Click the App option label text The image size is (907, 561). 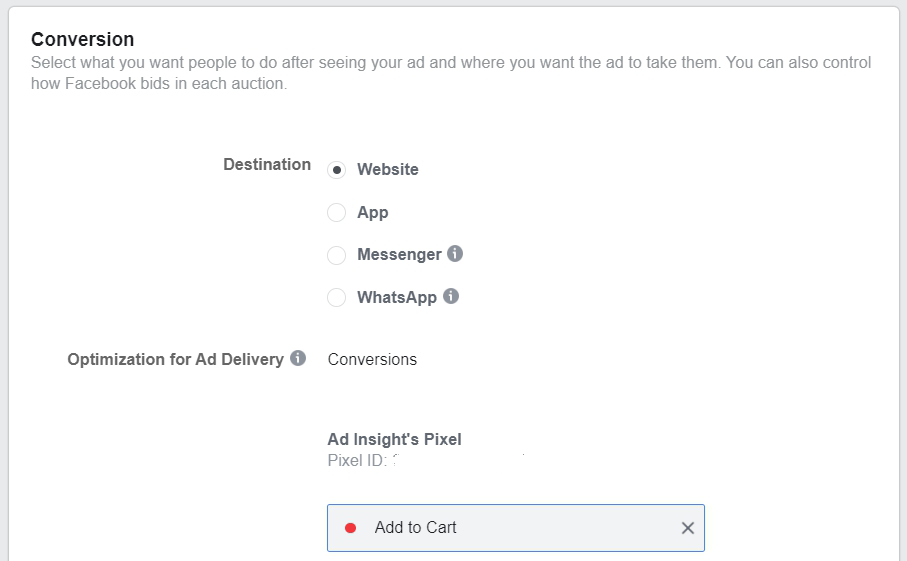pyautogui.click(x=373, y=213)
